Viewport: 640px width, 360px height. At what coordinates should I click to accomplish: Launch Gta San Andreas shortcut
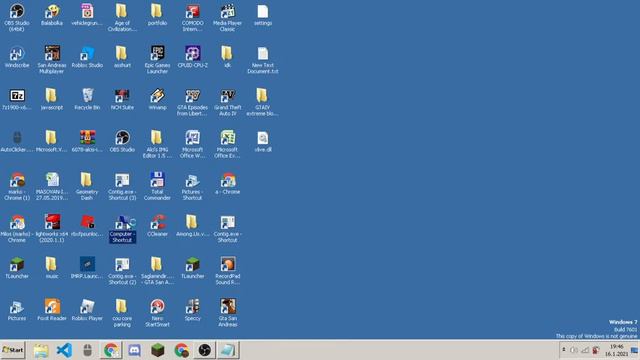[227, 313]
